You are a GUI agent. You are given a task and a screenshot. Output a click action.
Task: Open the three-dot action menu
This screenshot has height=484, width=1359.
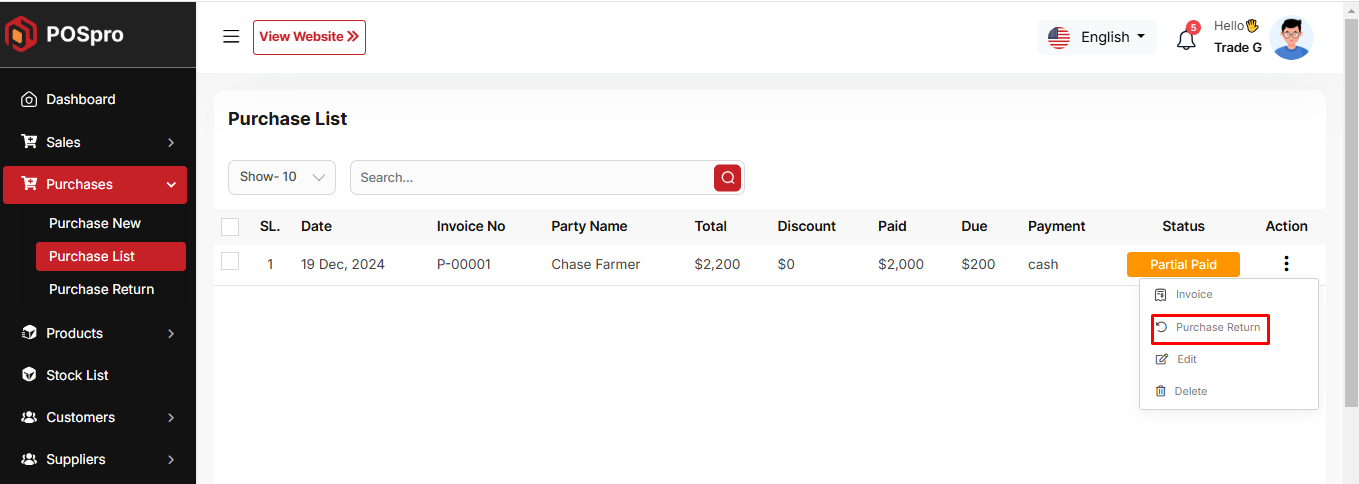1286,264
